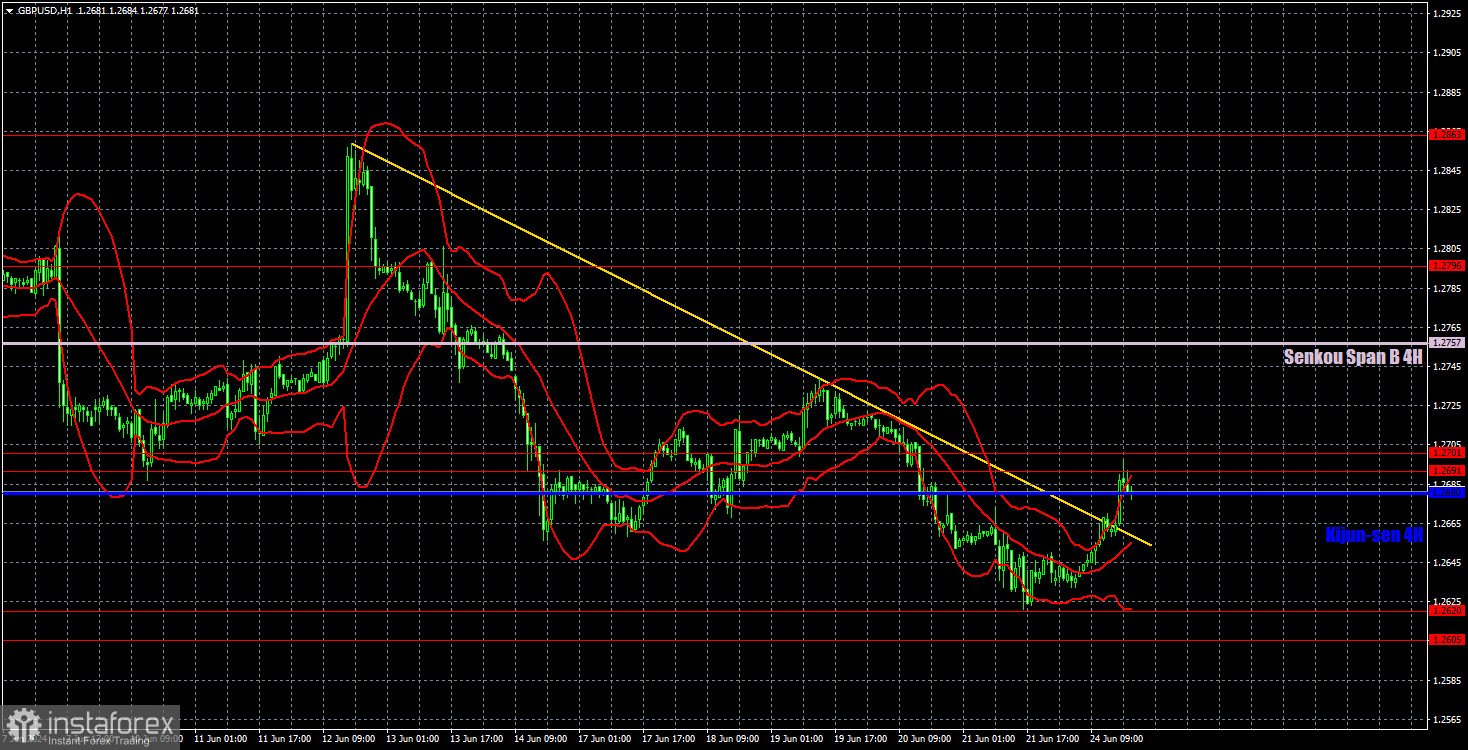Click the 17 Jun 17:00 time label
Viewport: 1468px width, 750px height.
(x=667, y=740)
